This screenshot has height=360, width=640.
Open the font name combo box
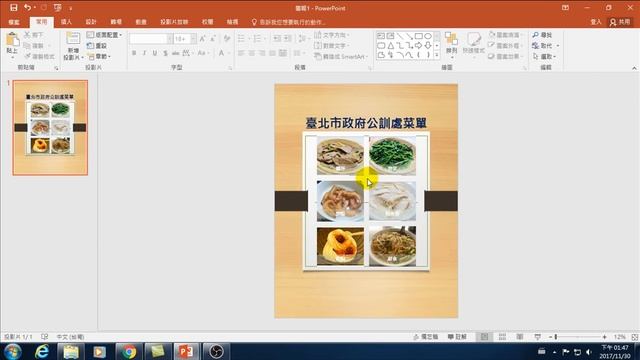[151, 39]
